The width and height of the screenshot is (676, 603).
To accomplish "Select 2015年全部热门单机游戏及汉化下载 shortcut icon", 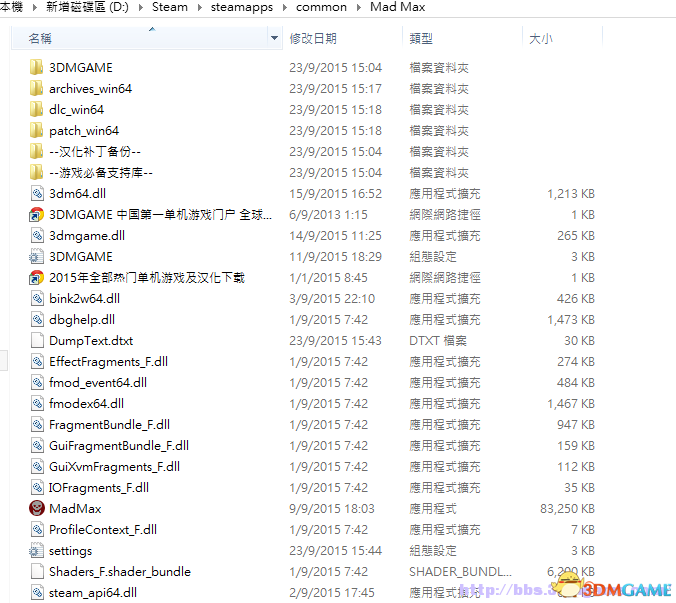I will [36, 278].
